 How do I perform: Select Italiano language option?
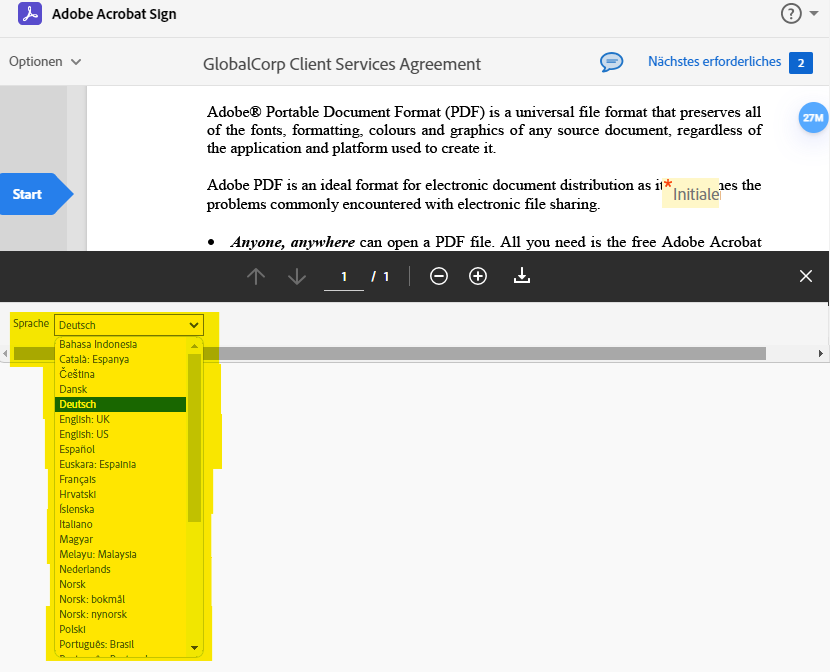121,524
